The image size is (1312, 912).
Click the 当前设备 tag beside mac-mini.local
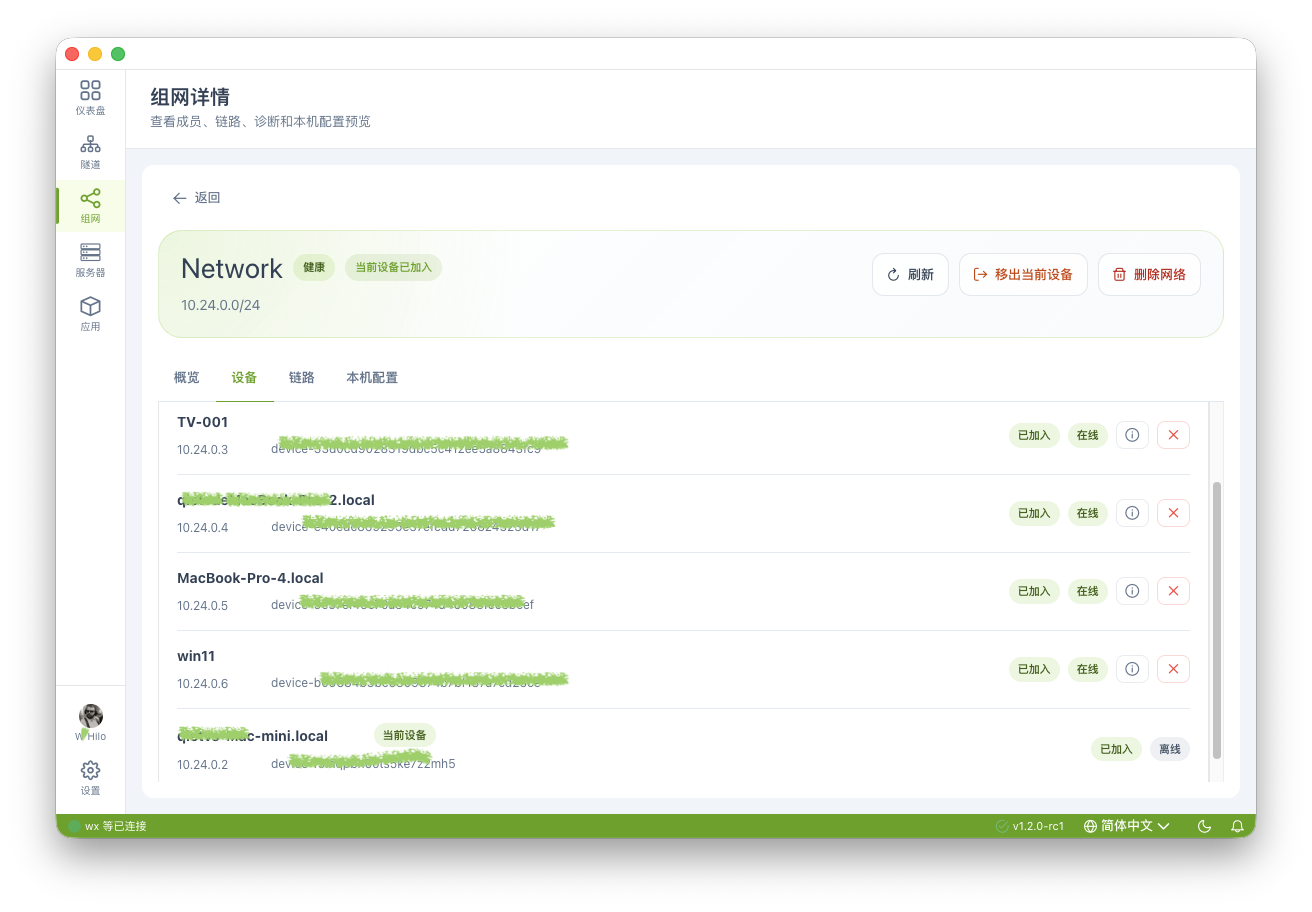[x=405, y=735]
